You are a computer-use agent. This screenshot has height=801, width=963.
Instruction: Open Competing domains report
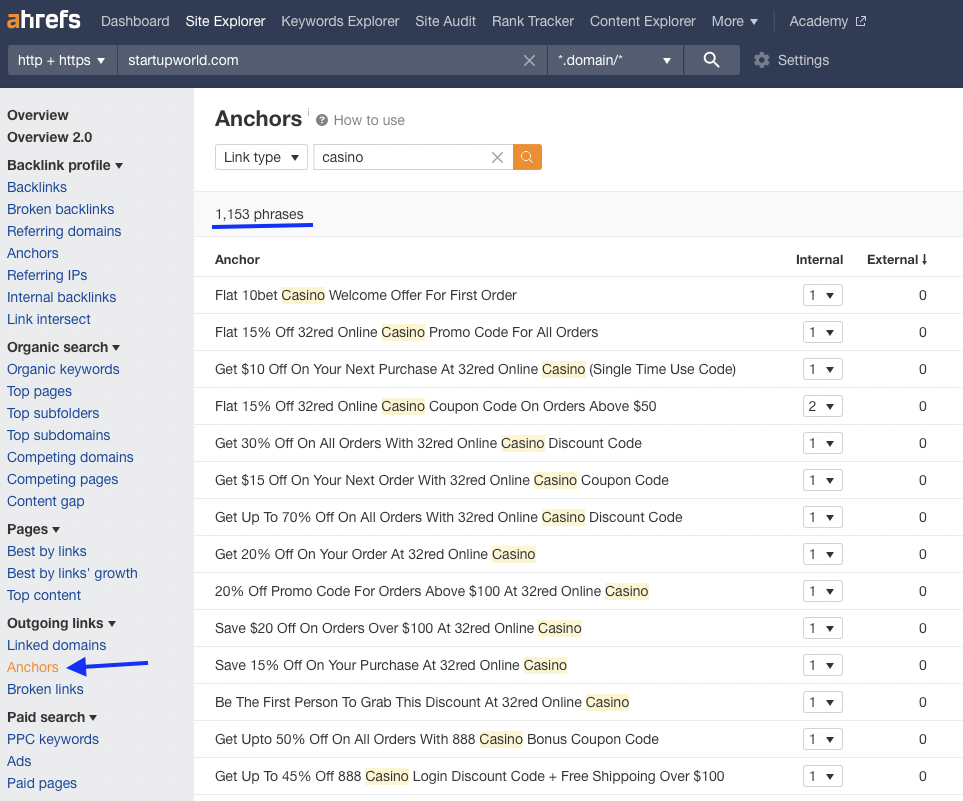point(70,457)
